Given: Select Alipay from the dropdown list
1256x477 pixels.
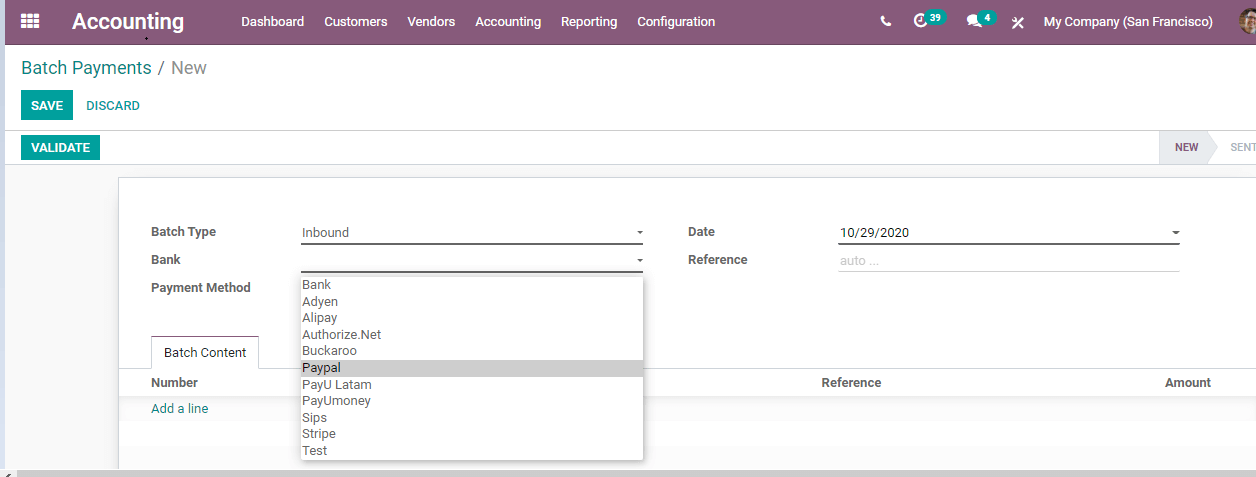Looking at the screenshot, I should [471, 318].
